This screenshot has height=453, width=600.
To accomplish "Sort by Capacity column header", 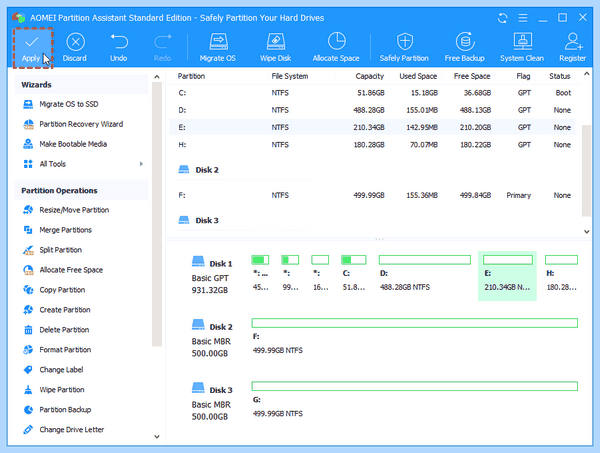I will click(369, 76).
